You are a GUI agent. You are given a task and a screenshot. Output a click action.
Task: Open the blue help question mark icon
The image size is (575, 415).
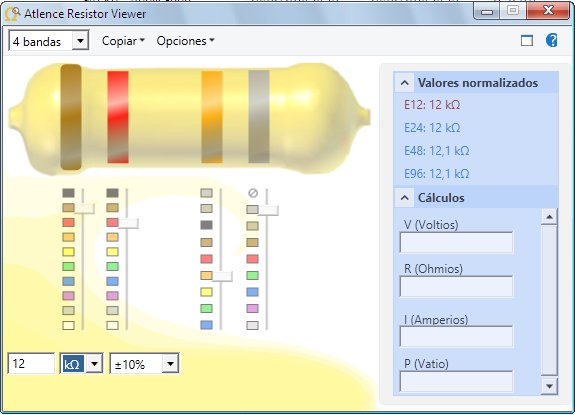click(551, 40)
